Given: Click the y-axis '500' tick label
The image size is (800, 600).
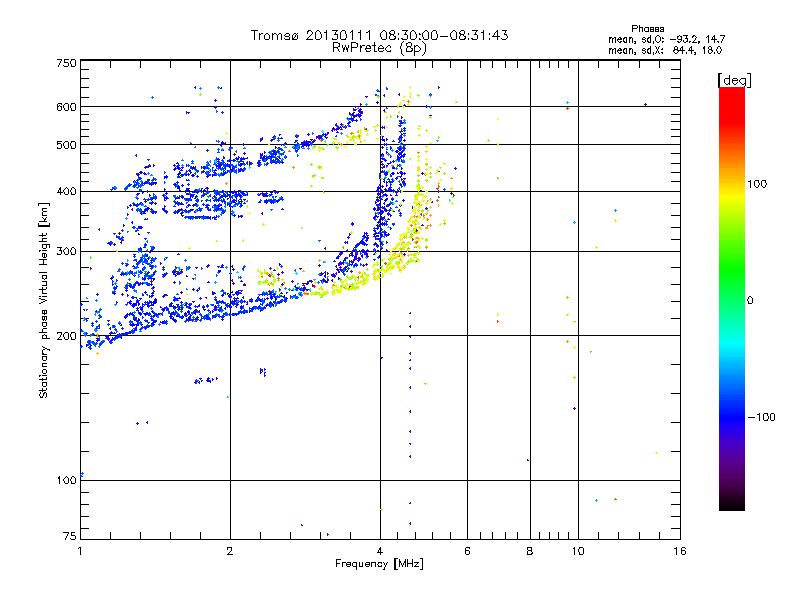Looking at the screenshot, I should (x=66, y=145).
